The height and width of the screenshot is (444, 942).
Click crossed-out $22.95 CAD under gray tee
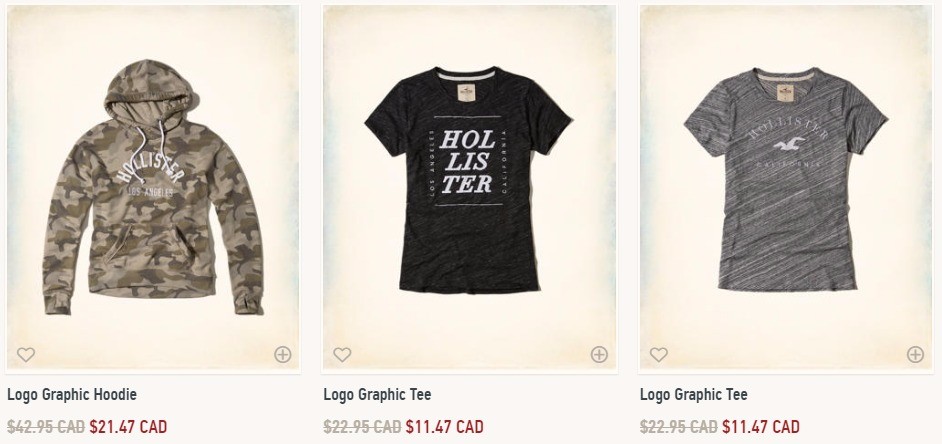[678, 426]
